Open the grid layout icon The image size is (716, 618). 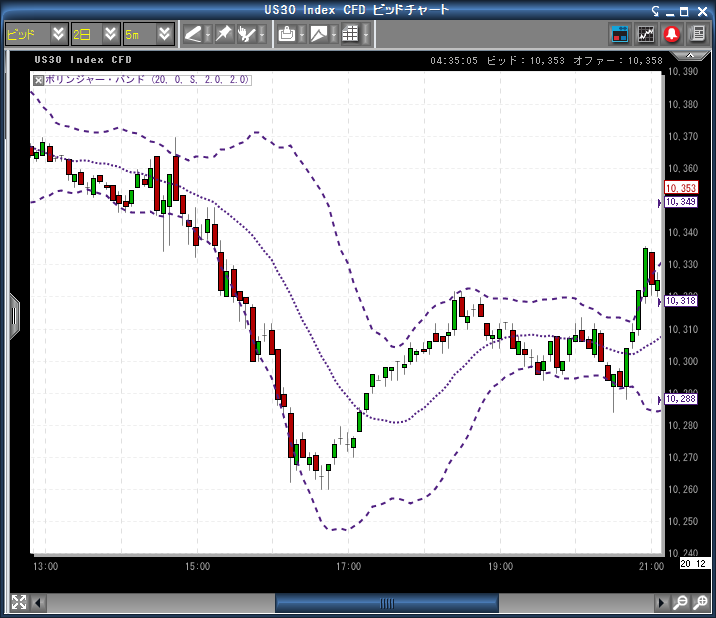(x=350, y=34)
